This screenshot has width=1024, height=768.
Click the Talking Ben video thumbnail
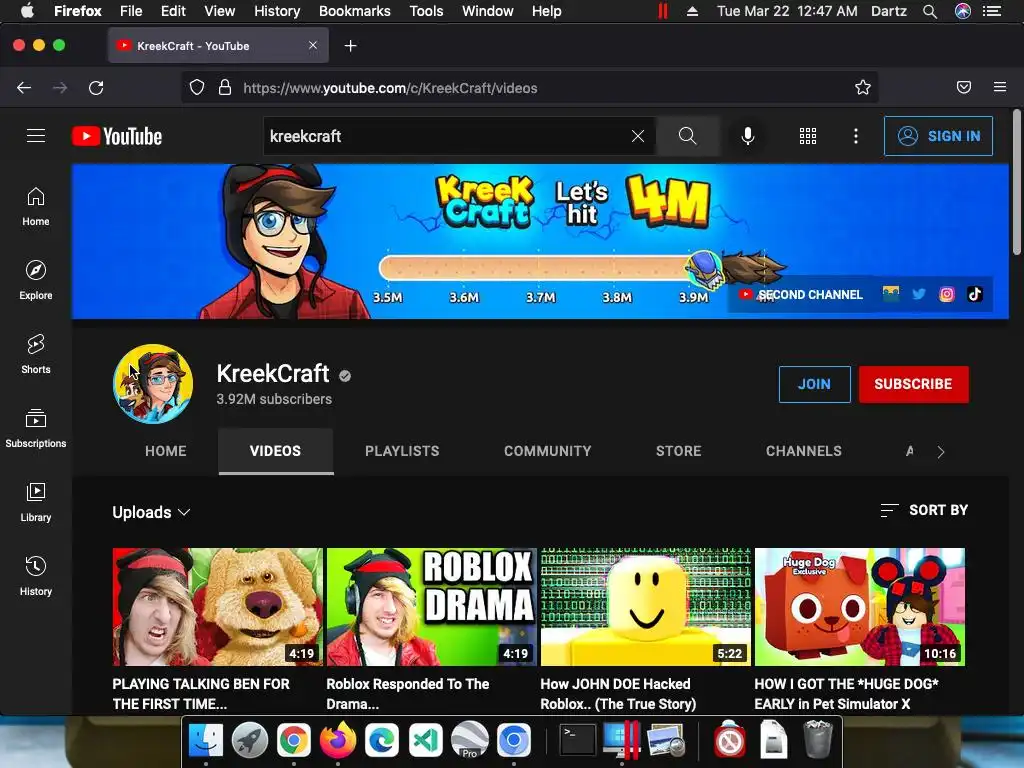[x=217, y=607]
